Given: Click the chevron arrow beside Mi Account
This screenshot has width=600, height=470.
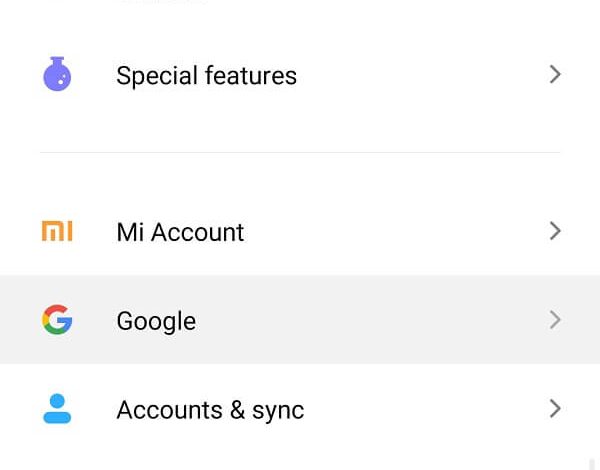Looking at the screenshot, I should (x=555, y=231).
